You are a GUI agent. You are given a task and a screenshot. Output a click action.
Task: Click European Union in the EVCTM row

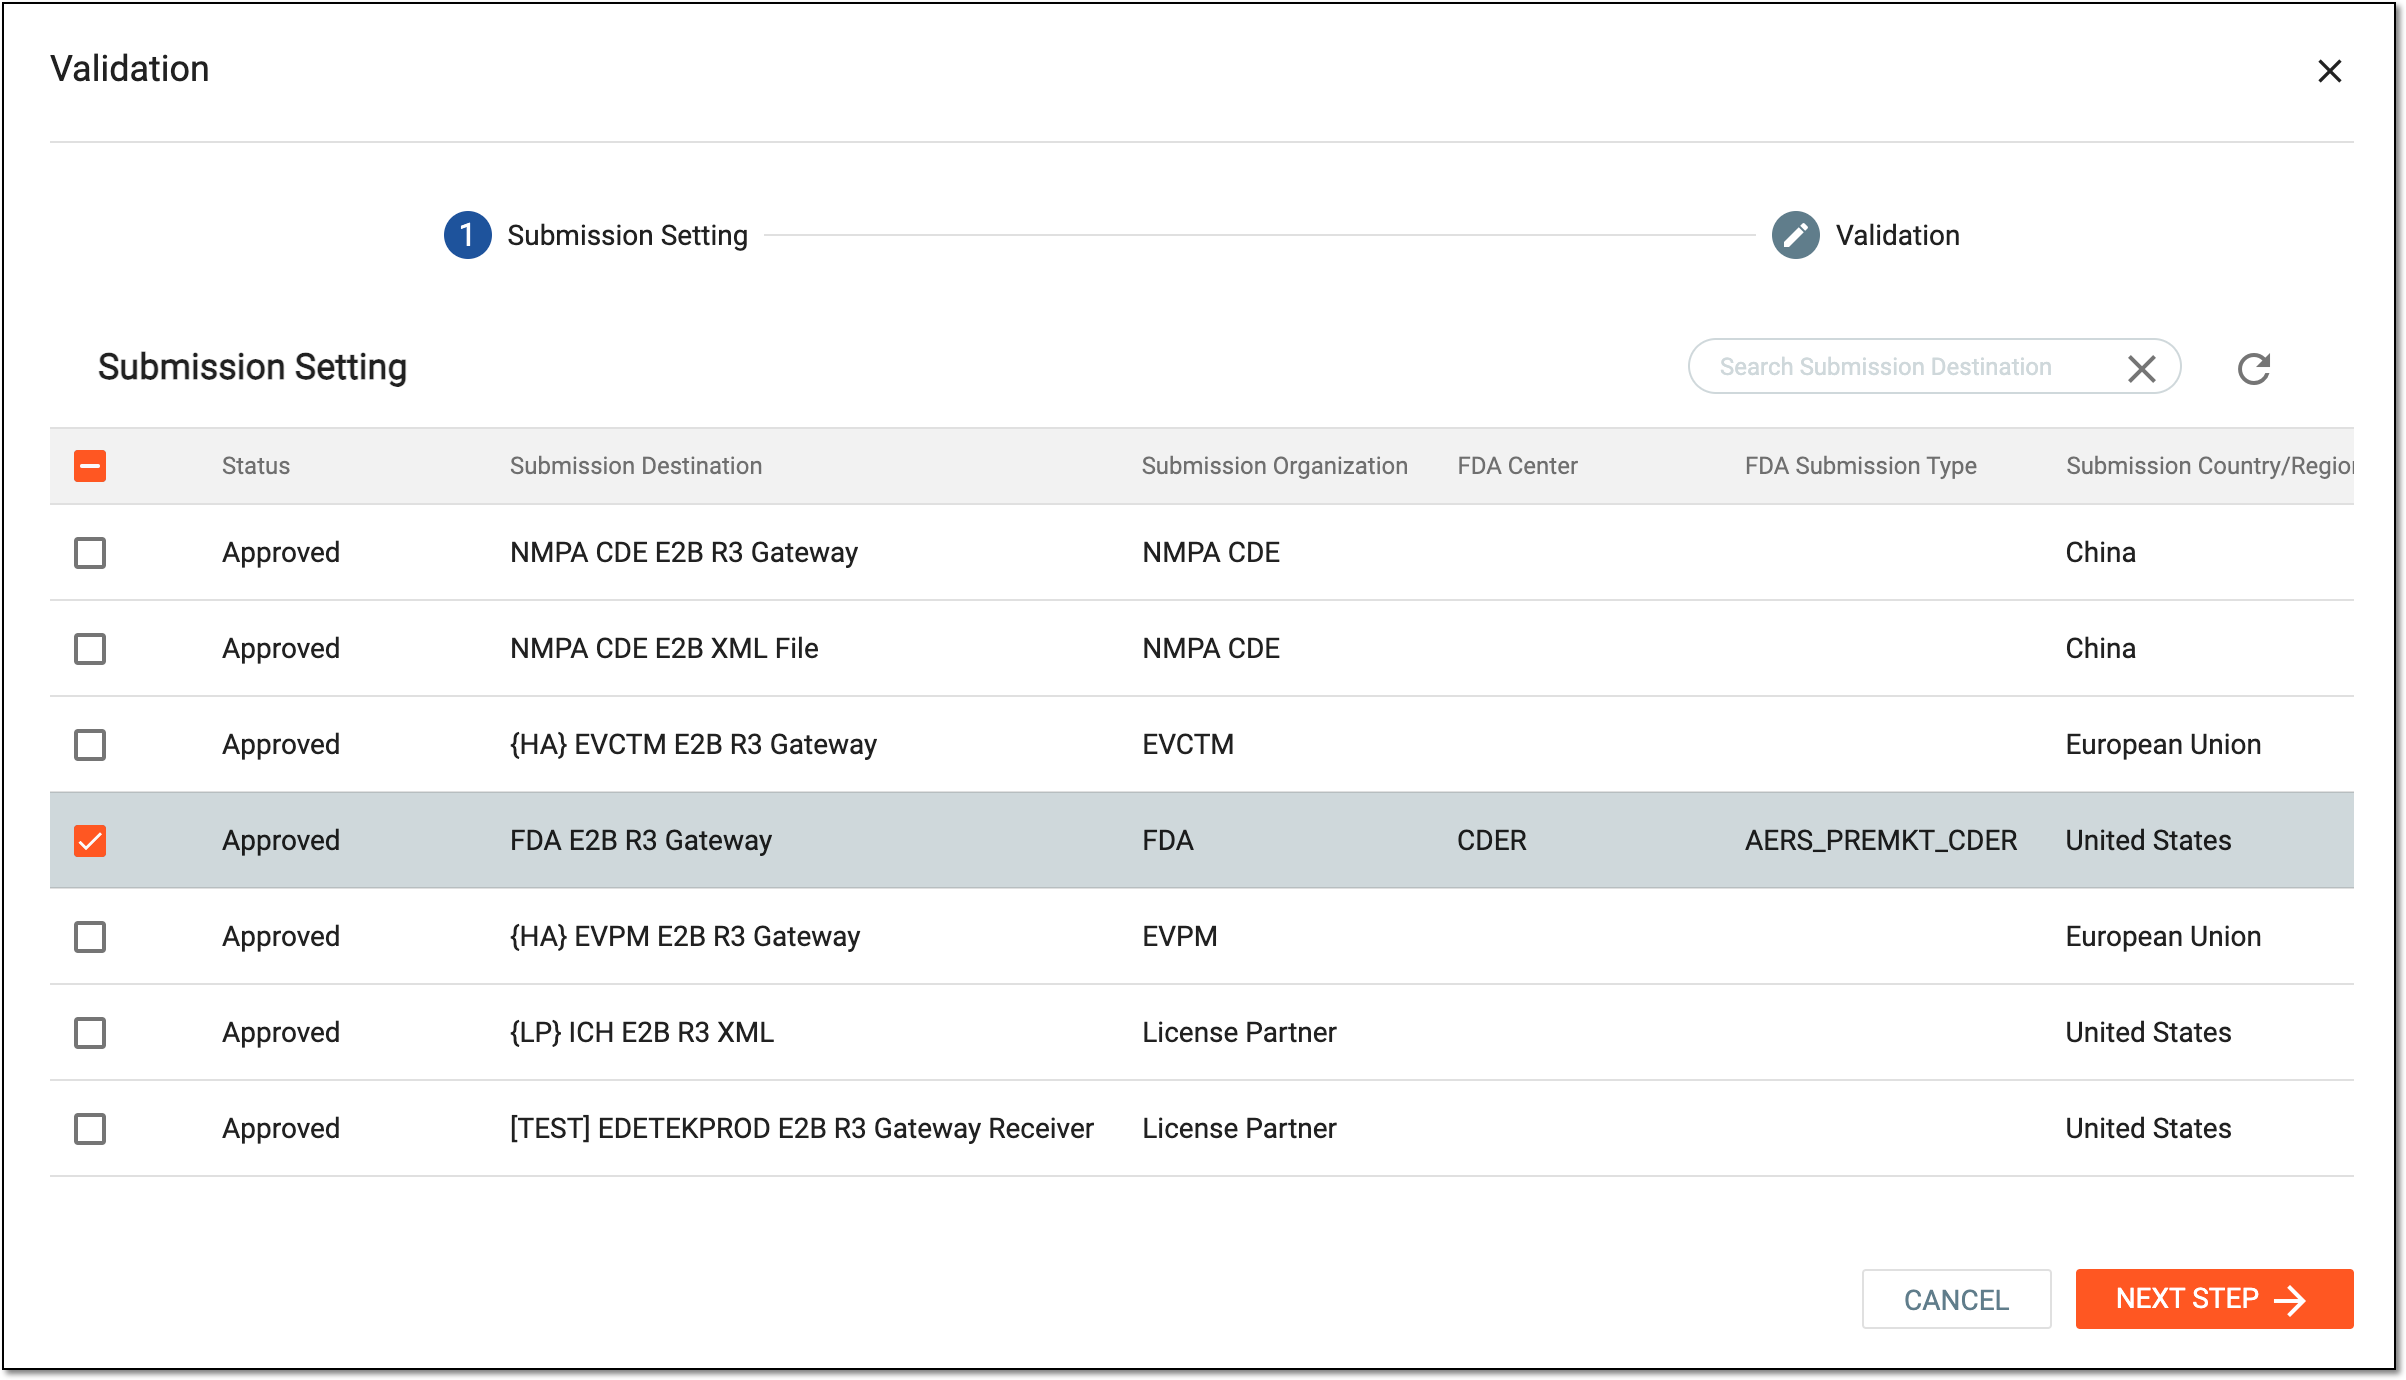pos(2163,745)
